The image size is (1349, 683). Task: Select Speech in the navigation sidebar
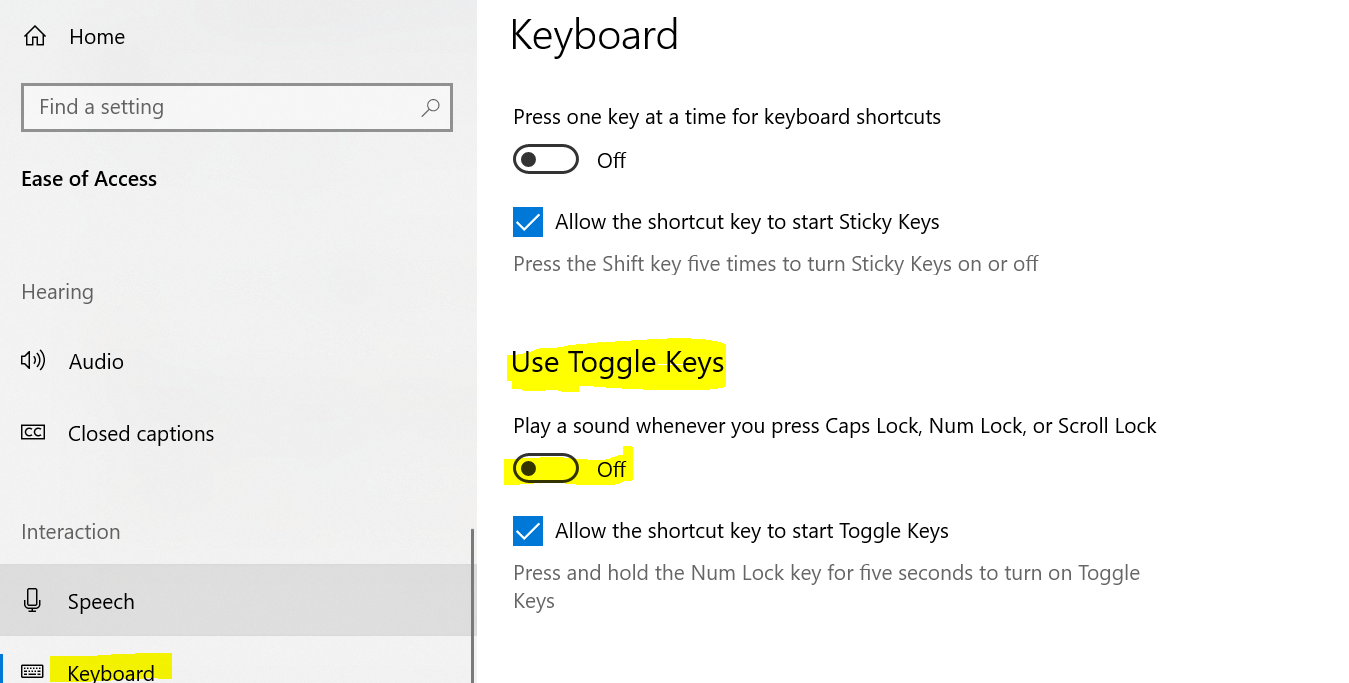(x=100, y=601)
